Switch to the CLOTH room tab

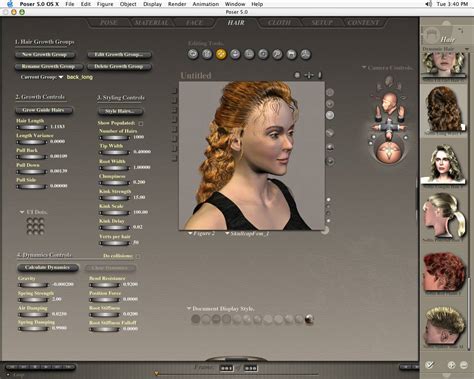279,23
